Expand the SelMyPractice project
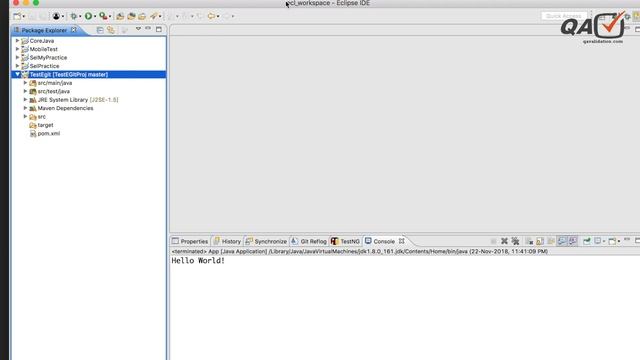 click(x=18, y=58)
